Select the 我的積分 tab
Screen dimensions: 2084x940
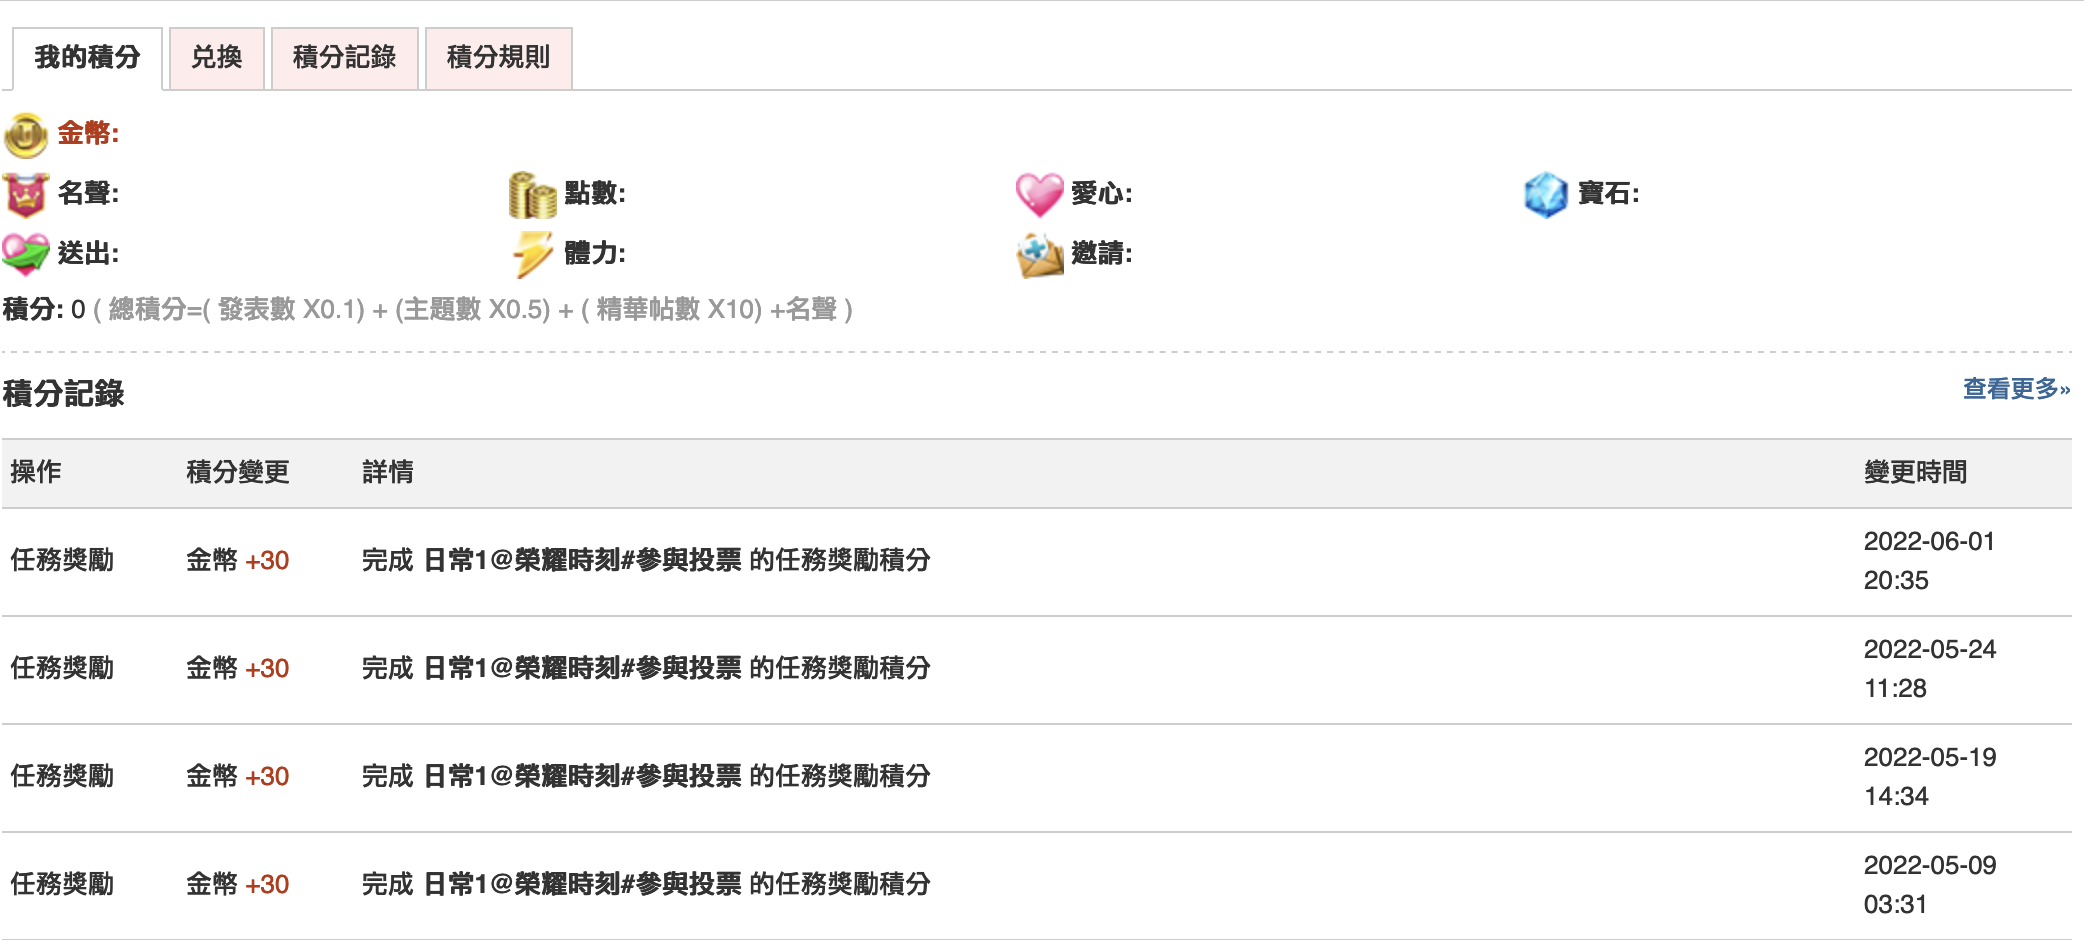point(87,58)
